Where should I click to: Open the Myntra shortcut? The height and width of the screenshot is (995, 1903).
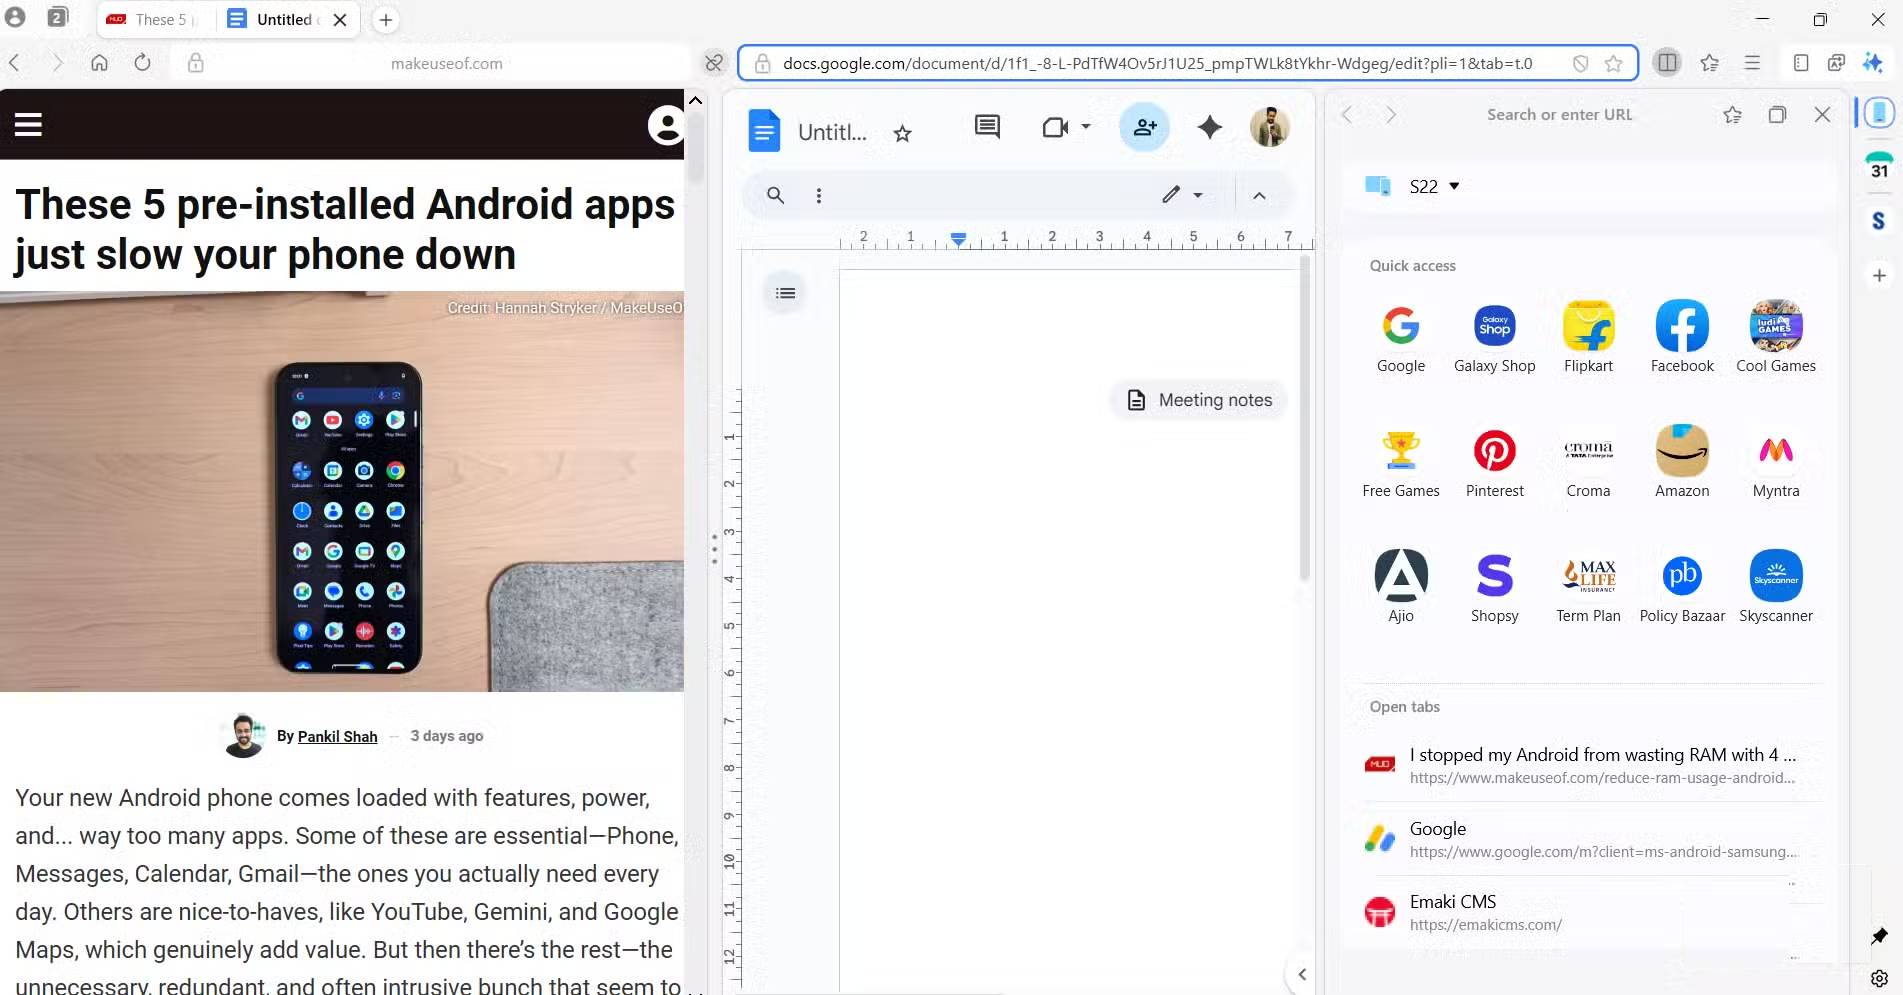pos(1776,462)
